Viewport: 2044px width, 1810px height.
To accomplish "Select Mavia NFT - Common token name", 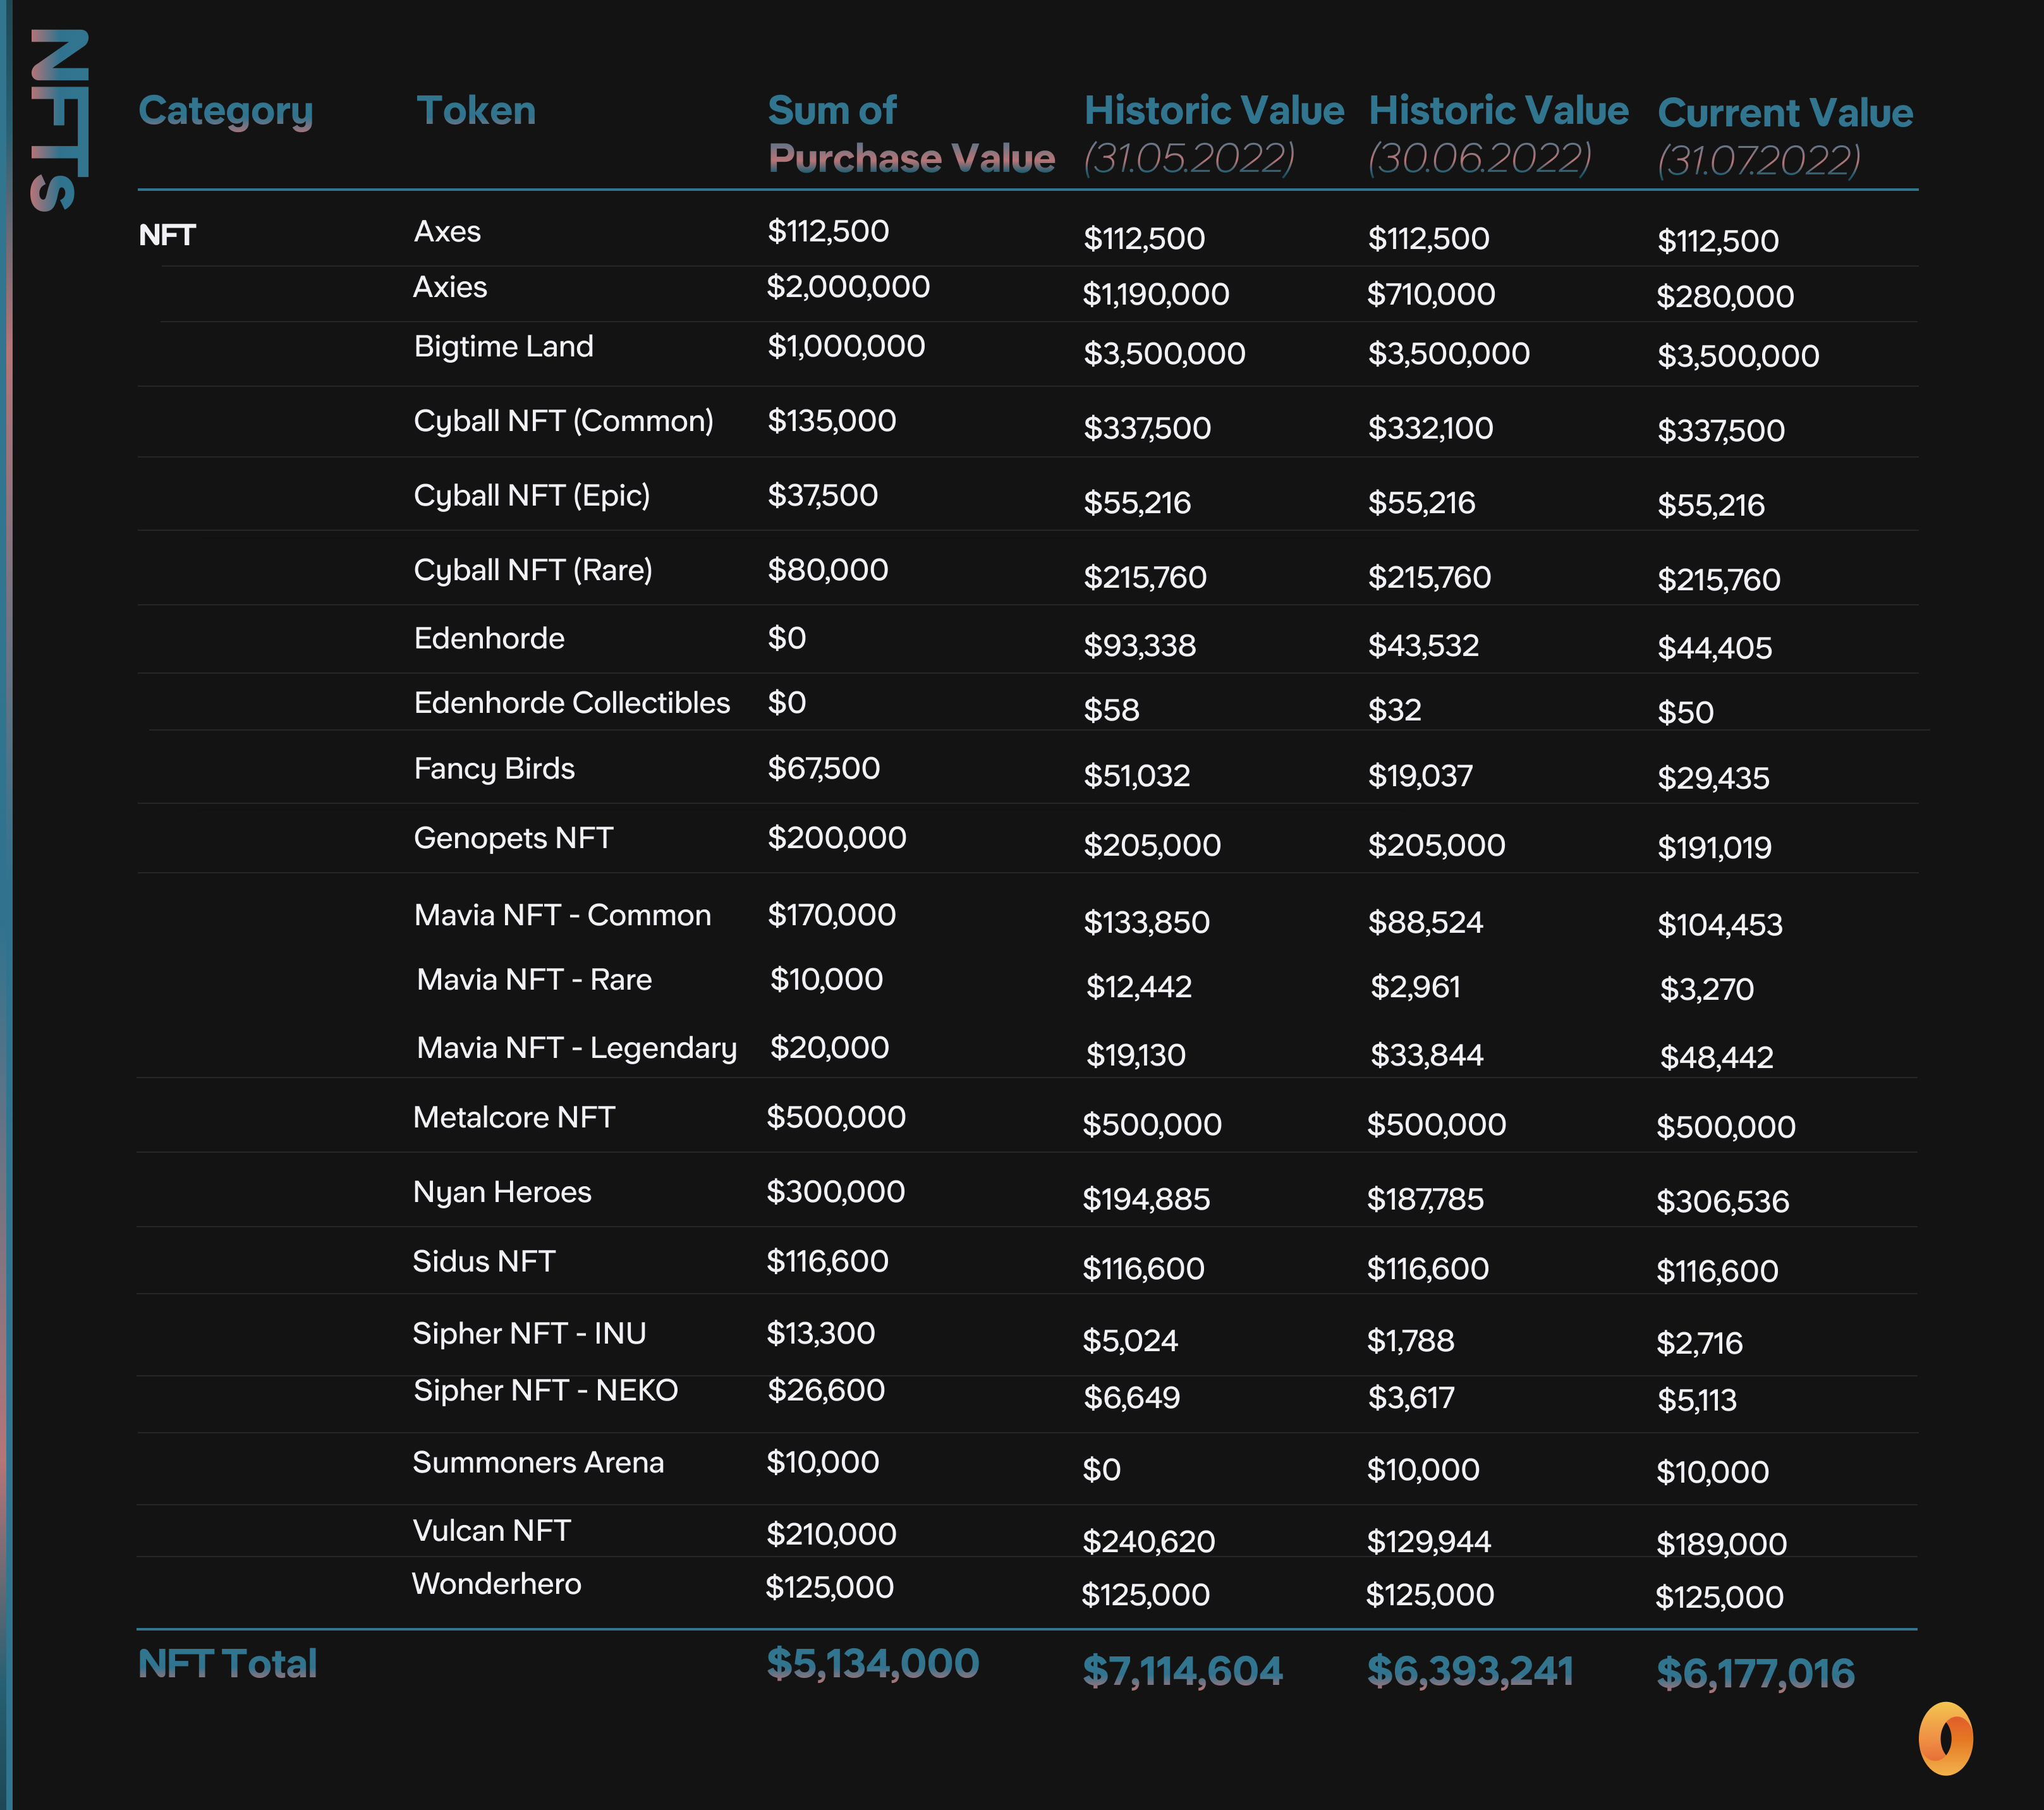I will pyautogui.click(x=562, y=915).
